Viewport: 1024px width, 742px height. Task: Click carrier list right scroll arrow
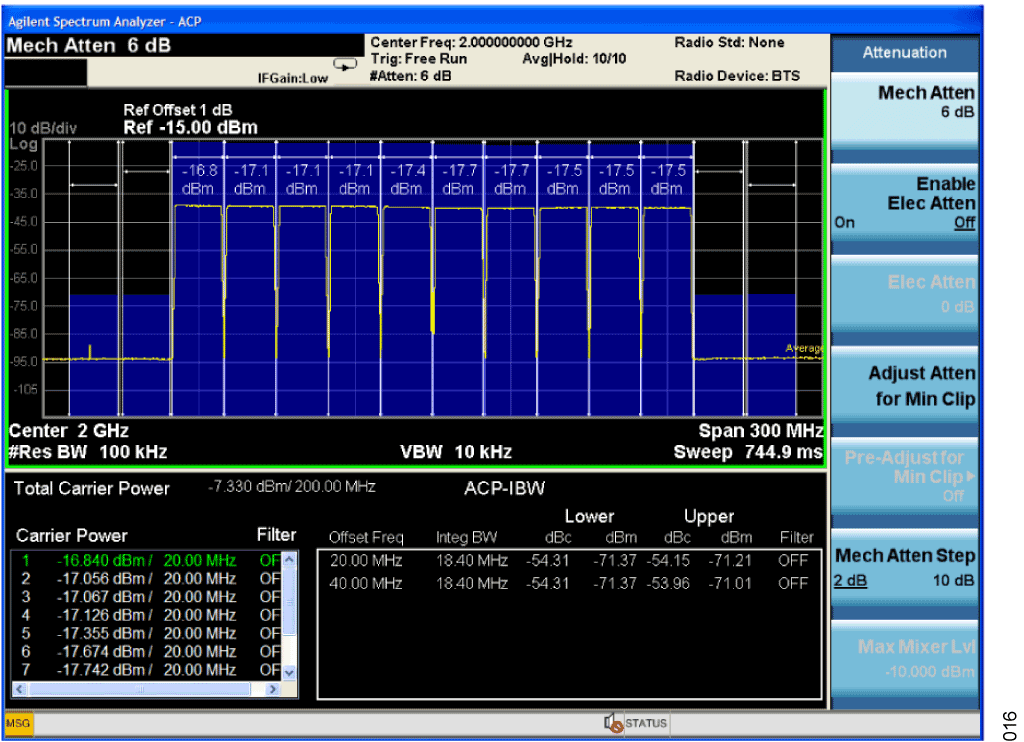click(273, 689)
